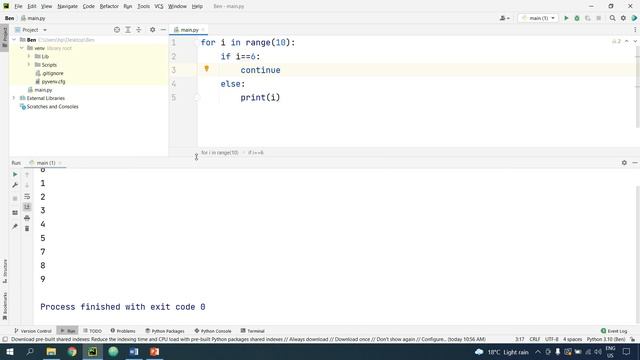The width and height of the screenshot is (640, 360).
Task: Click CRLF line separator in status bar
Action: point(535,339)
